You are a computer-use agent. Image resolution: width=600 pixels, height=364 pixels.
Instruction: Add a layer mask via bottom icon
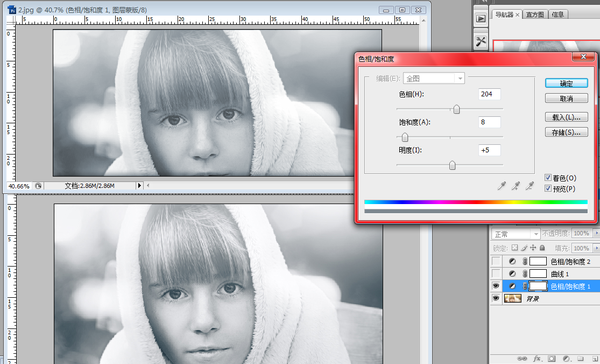tap(551, 359)
